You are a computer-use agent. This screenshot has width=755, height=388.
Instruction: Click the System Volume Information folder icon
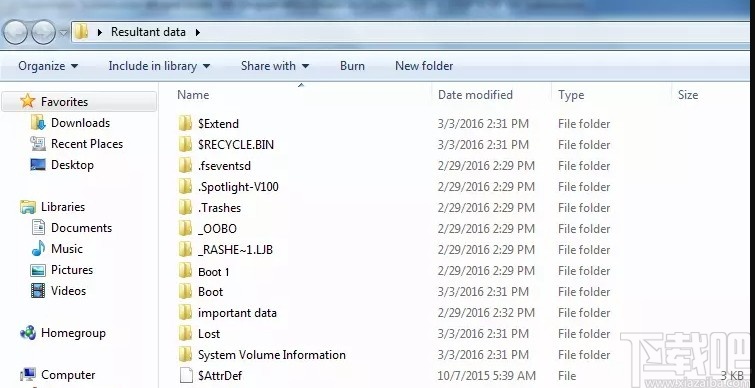pyautogui.click(x=185, y=354)
